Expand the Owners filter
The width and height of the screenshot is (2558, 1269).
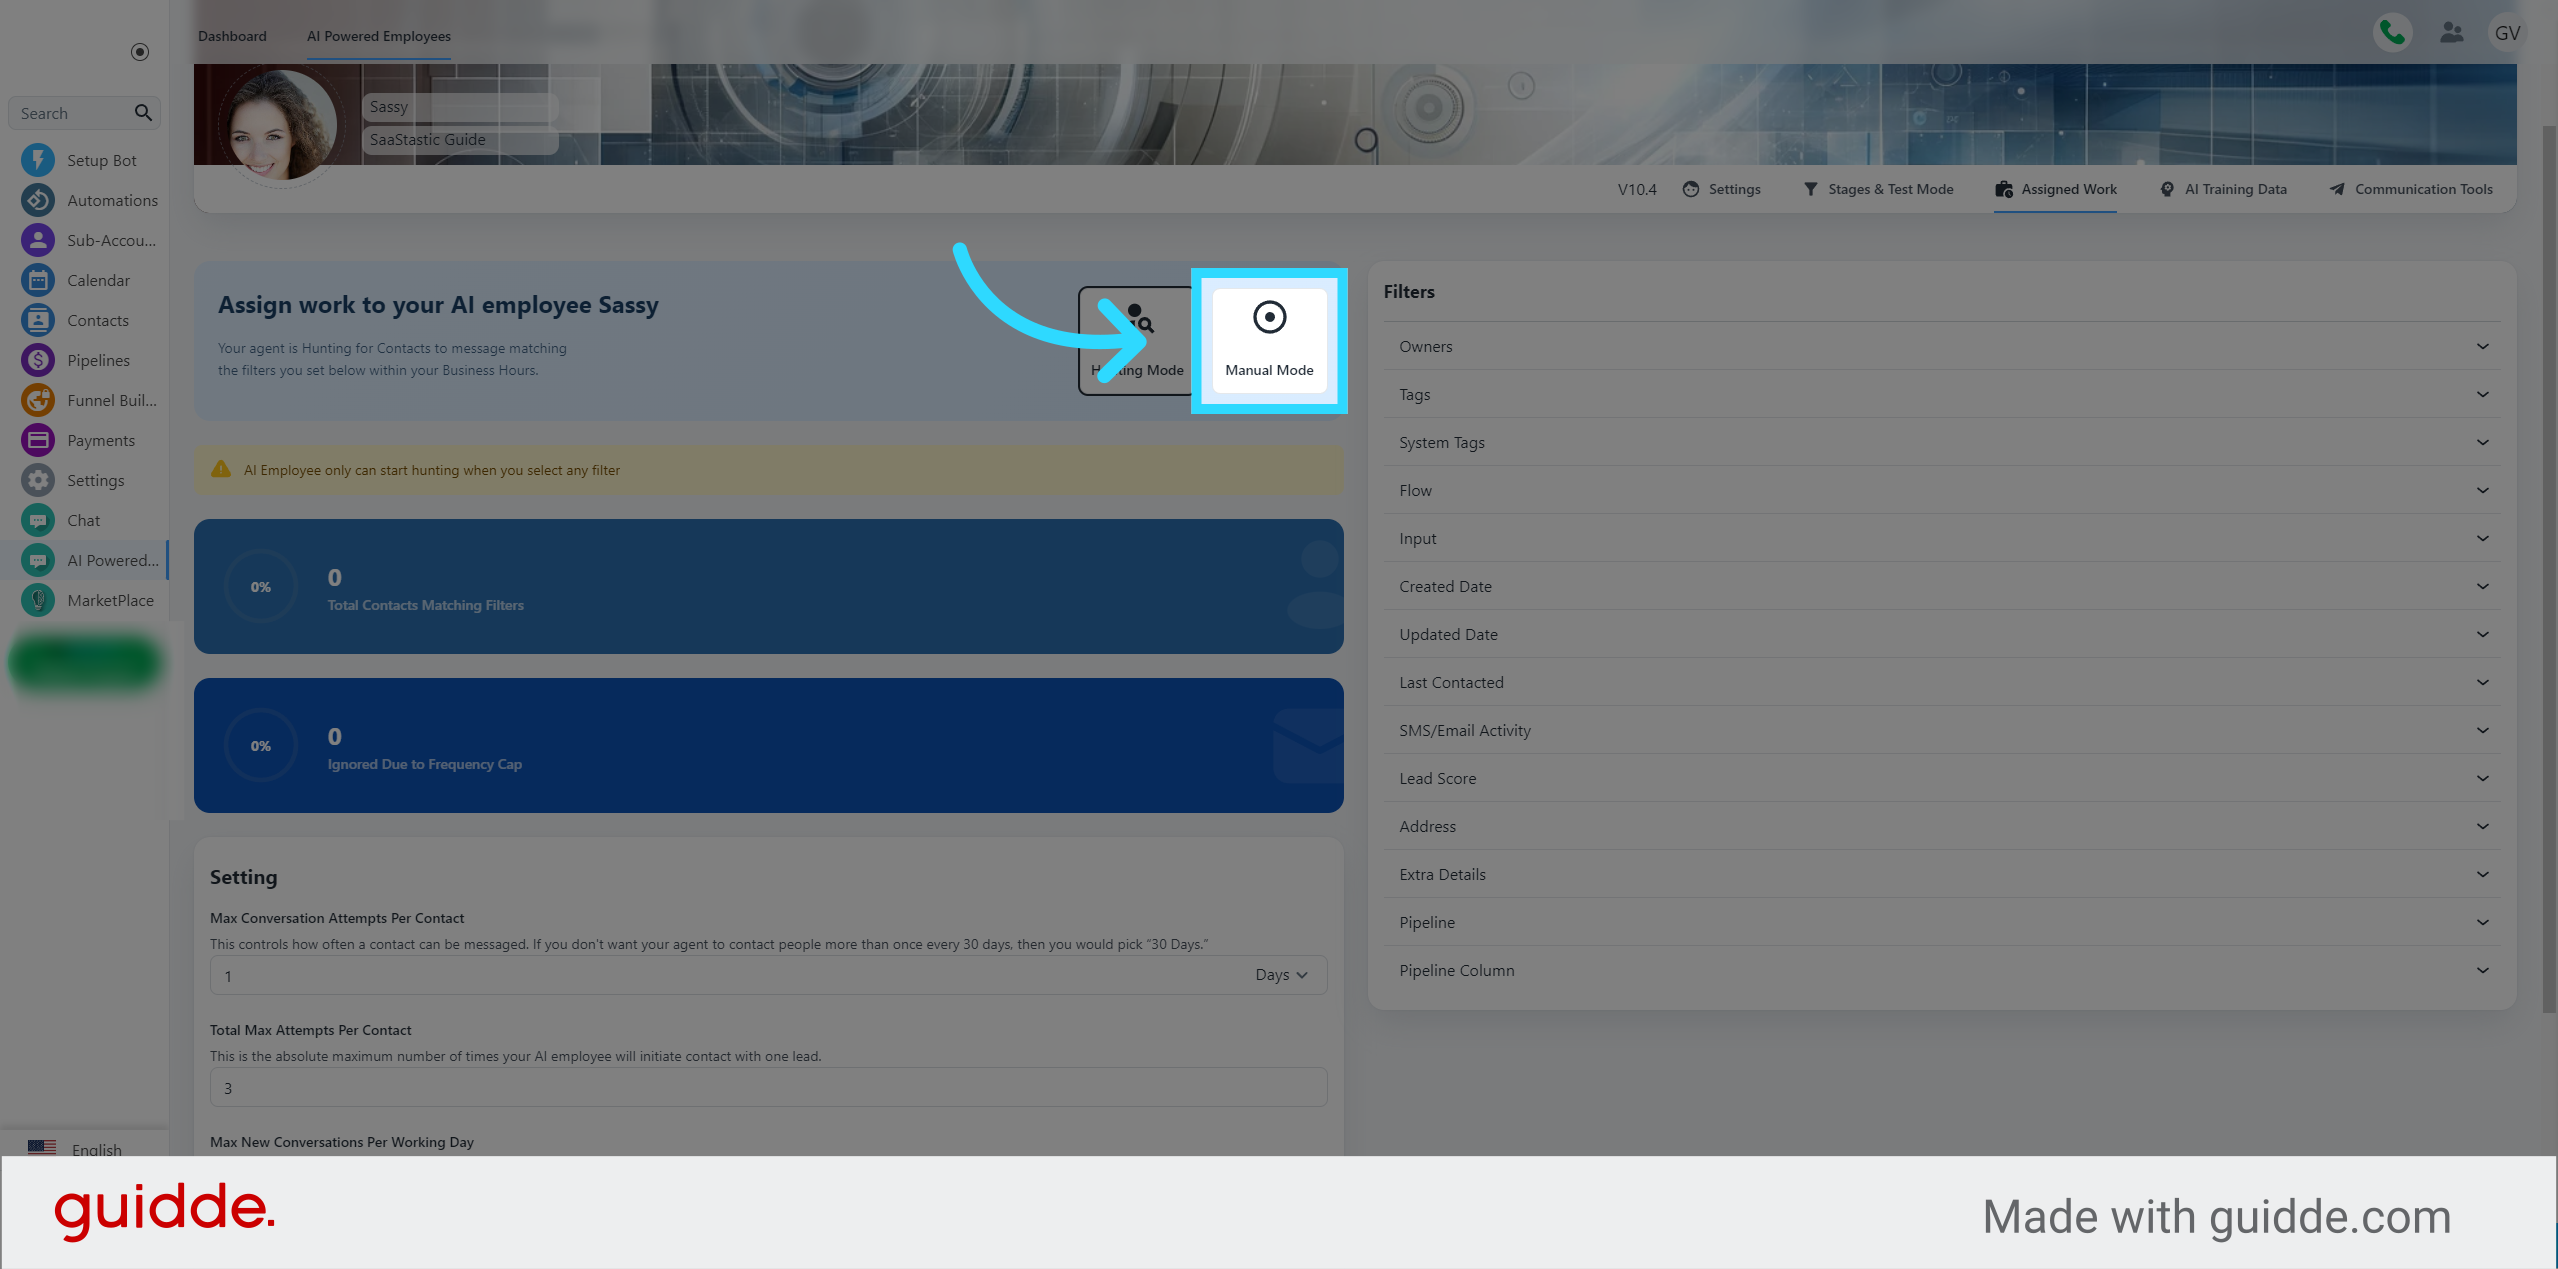point(1942,346)
